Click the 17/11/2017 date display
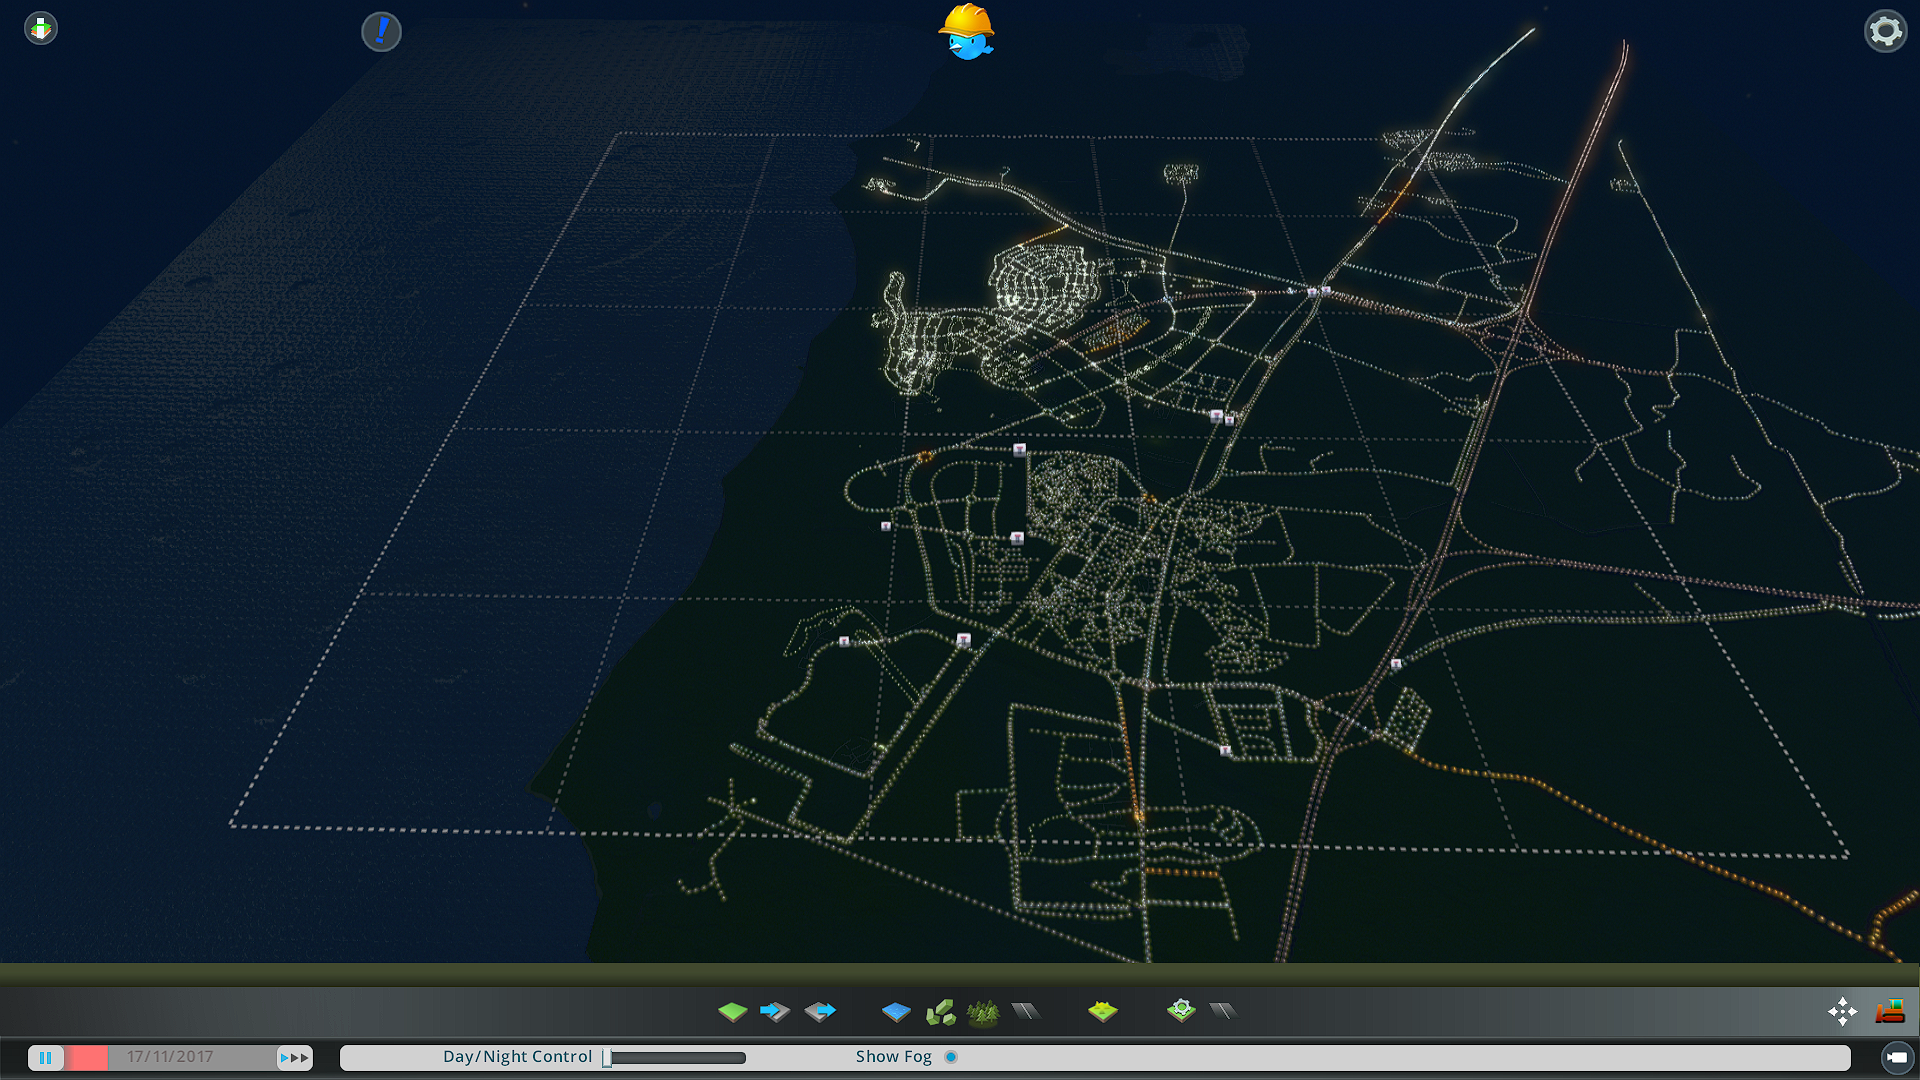1920x1080 pixels. pos(170,1057)
